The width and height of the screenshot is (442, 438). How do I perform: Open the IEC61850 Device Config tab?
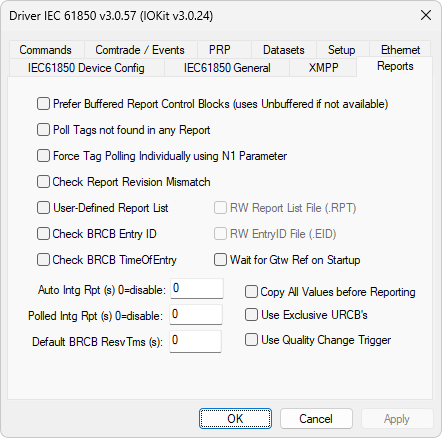tap(86, 68)
